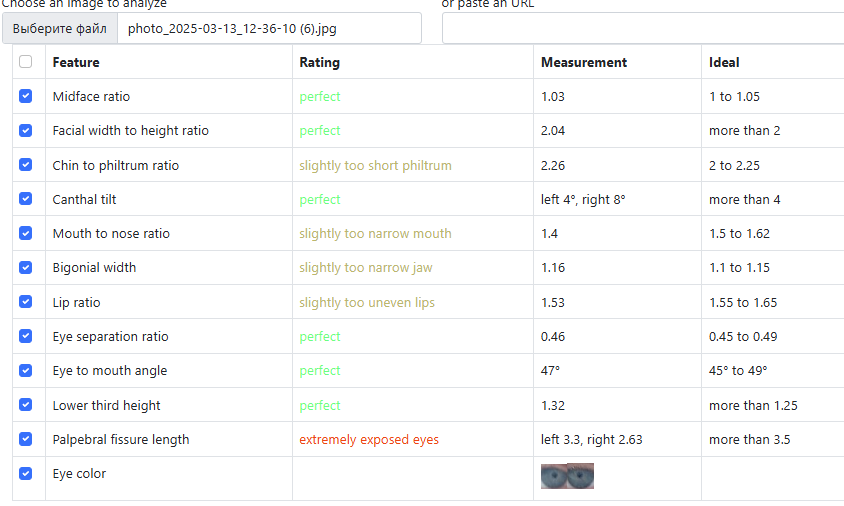Click the 'slightly too uneven lips' rating
Image resolution: width=844 pixels, height=506 pixels.
tap(367, 303)
